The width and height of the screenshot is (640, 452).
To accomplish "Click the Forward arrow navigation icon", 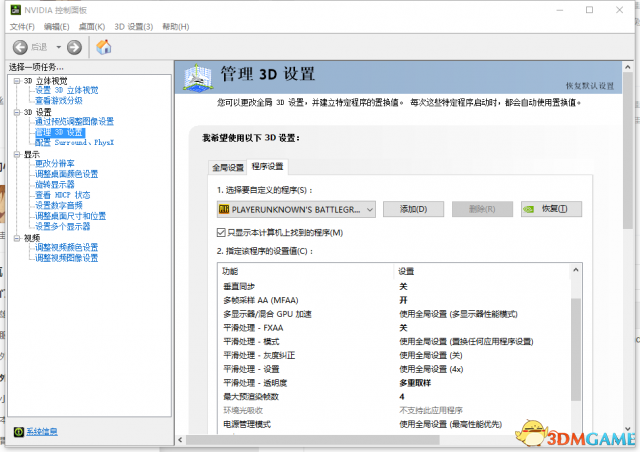I will pyautogui.click(x=74, y=47).
